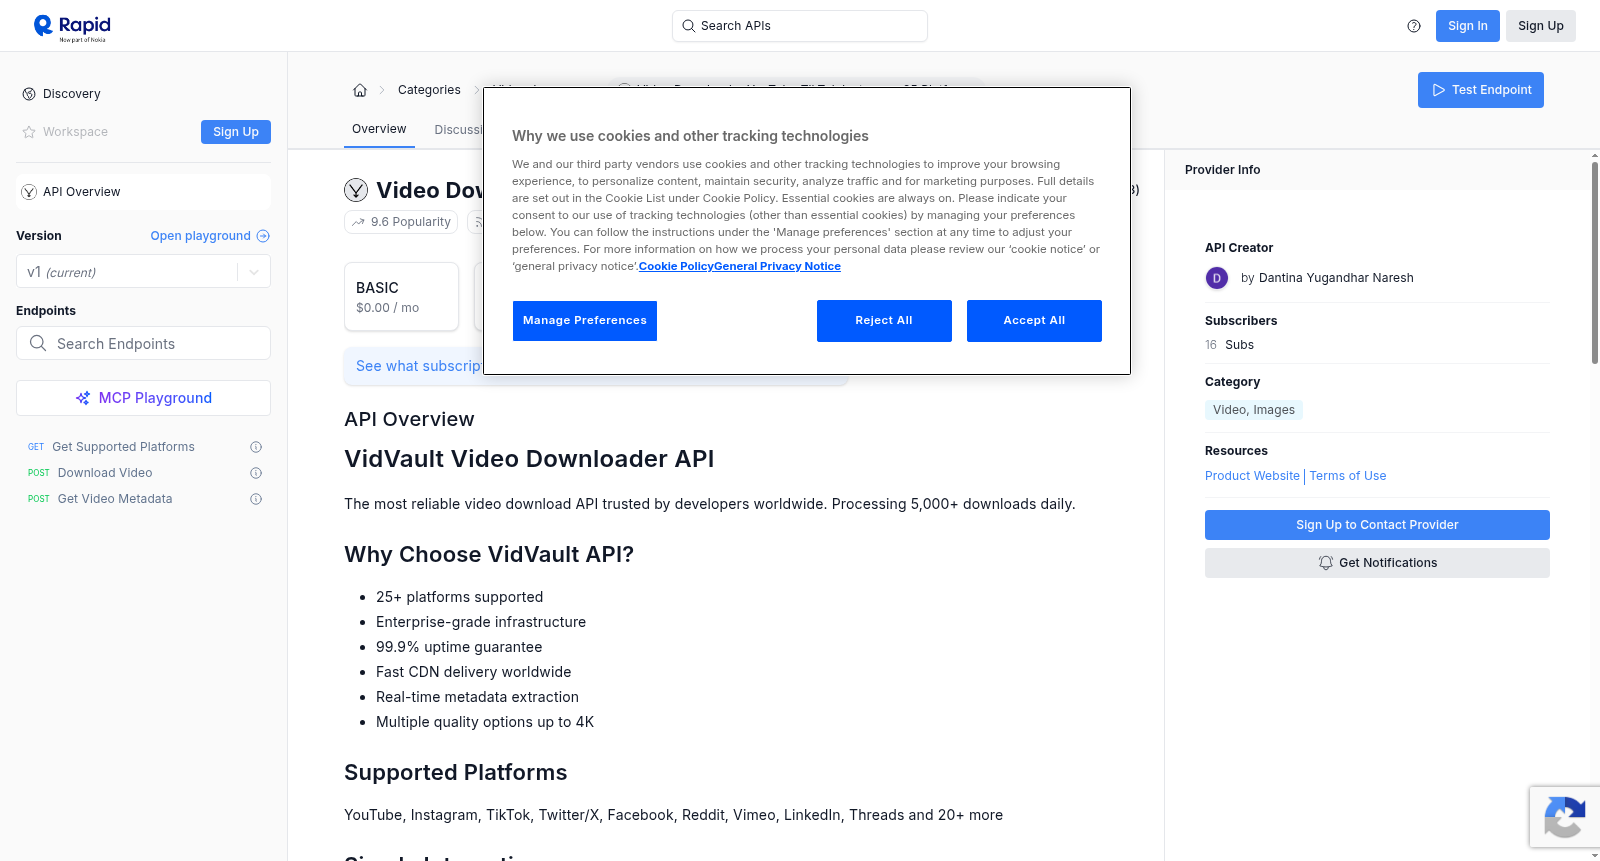Open the Terms of Use link
Image resolution: width=1600 pixels, height=861 pixels.
1348,476
